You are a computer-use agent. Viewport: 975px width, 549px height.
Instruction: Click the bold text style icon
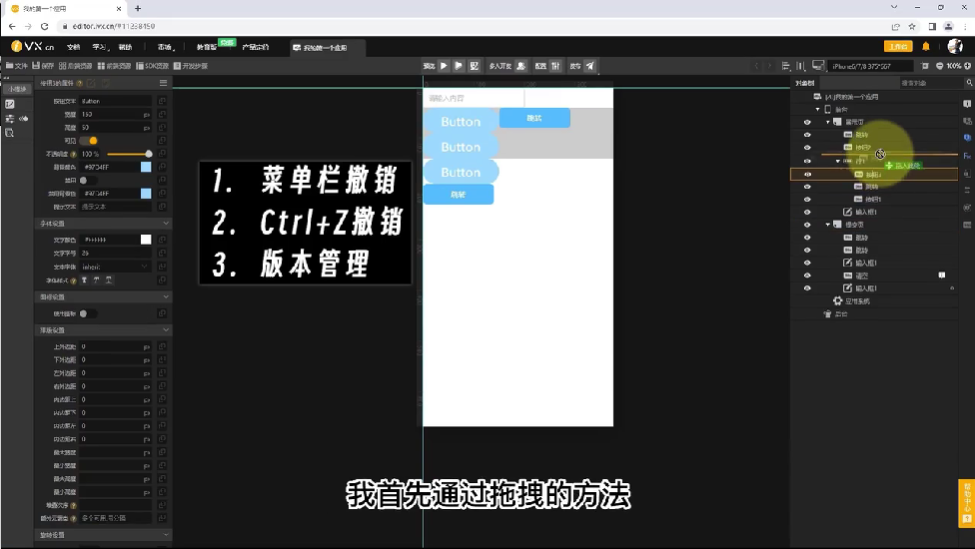tap(84, 280)
